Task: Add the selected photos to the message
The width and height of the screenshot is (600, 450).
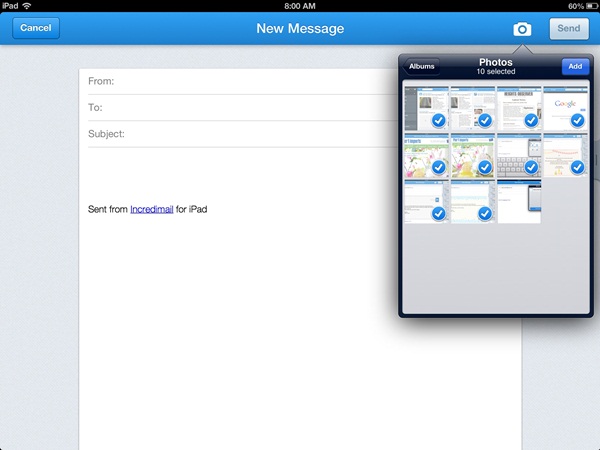Action: (x=574, y=66)
